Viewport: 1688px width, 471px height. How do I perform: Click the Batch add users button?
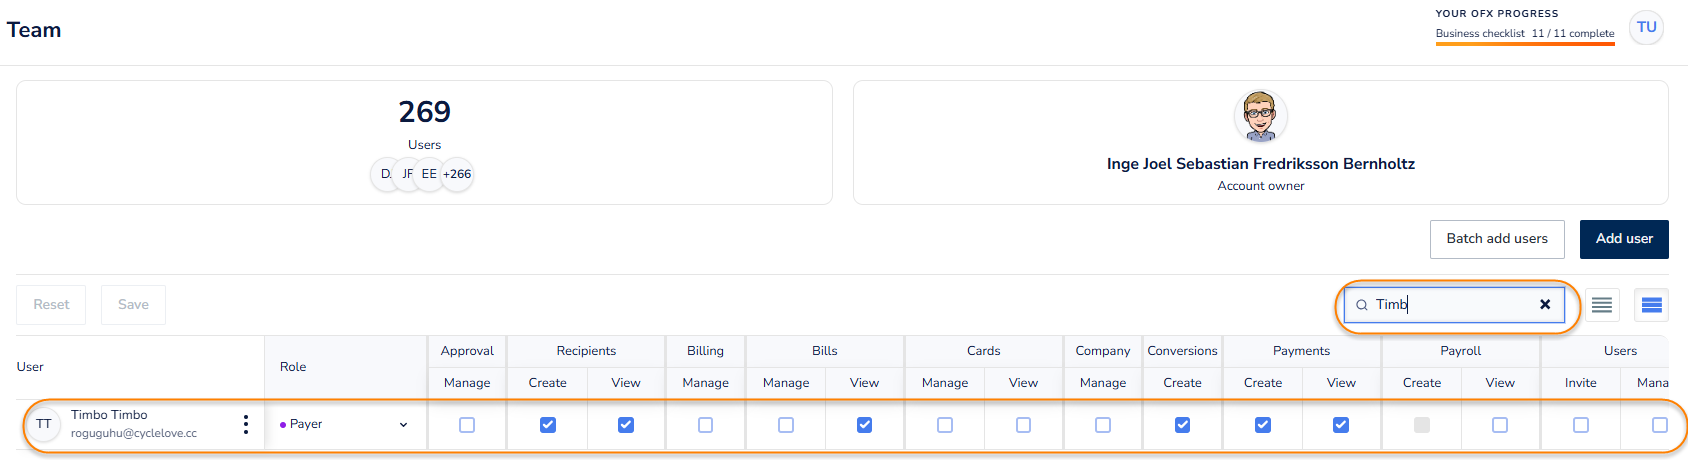point(1497,239)
